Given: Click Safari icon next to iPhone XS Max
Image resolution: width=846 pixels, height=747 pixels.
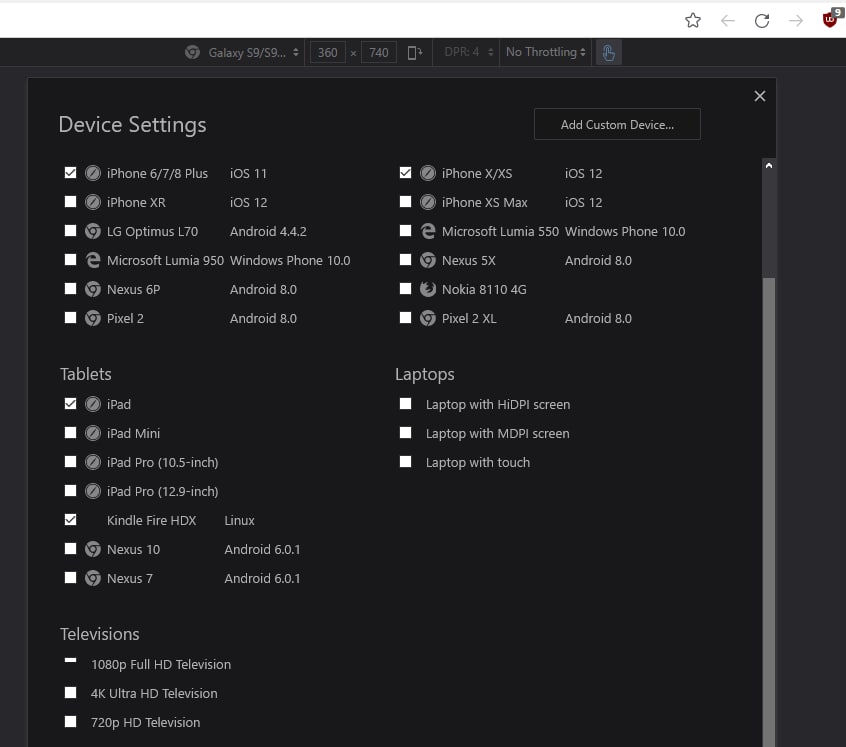Looking at the screenshot, I should coord(428,202).
